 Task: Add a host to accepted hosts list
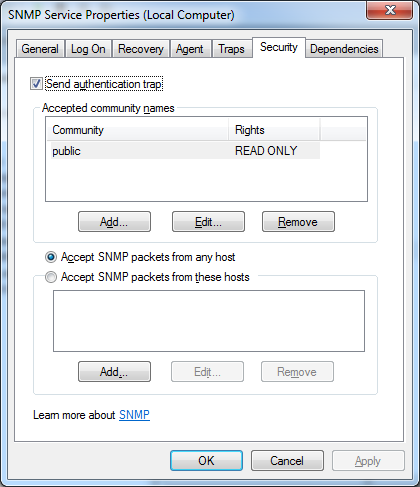(114, 372)
